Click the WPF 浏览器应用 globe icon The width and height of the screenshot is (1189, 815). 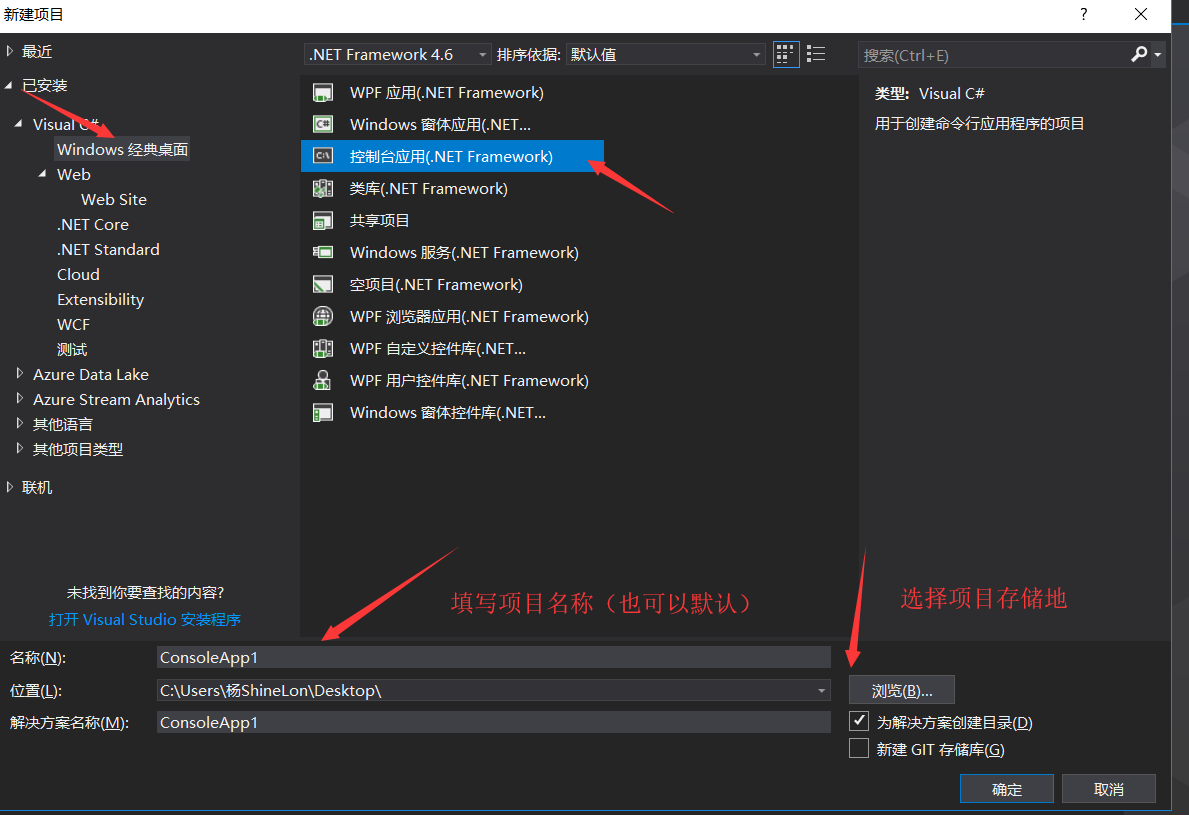(x=323, y=316)
